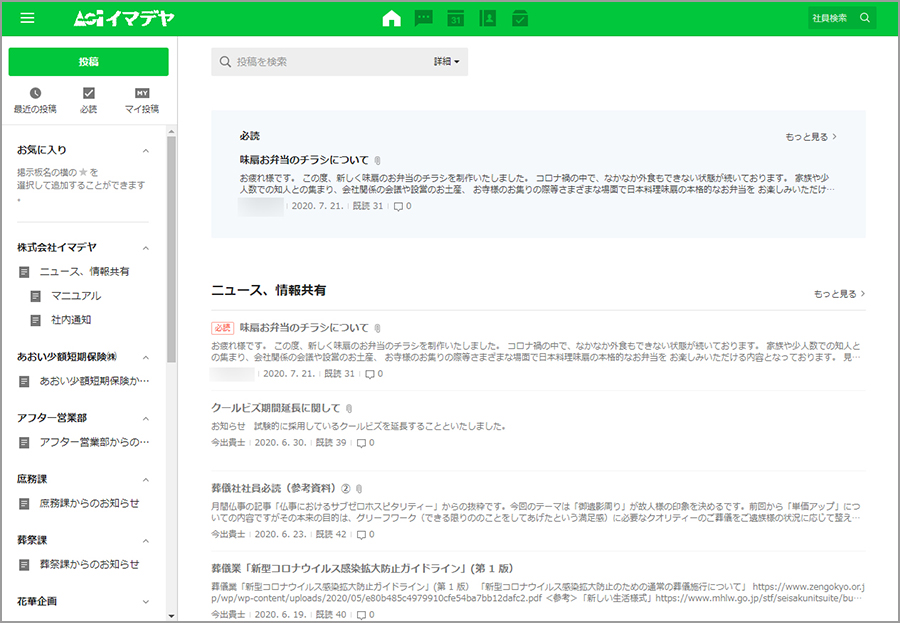
Task: Collapse the お気に入り section
Action: click(145, 150)
